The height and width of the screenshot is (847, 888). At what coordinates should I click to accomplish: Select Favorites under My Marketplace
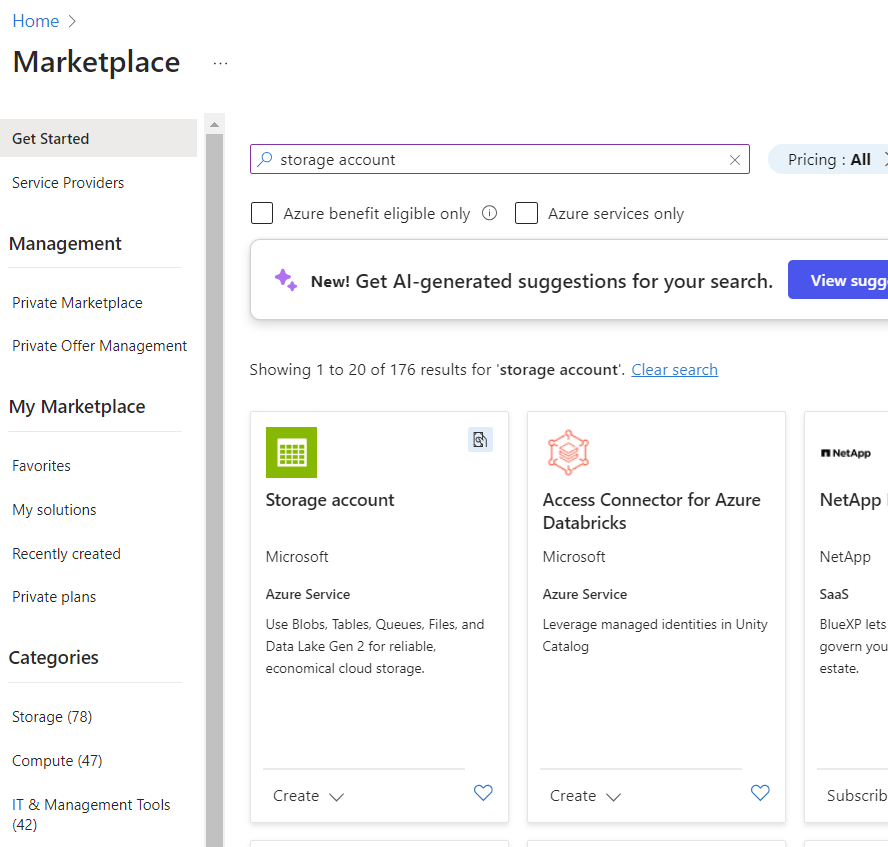point(41,466)
